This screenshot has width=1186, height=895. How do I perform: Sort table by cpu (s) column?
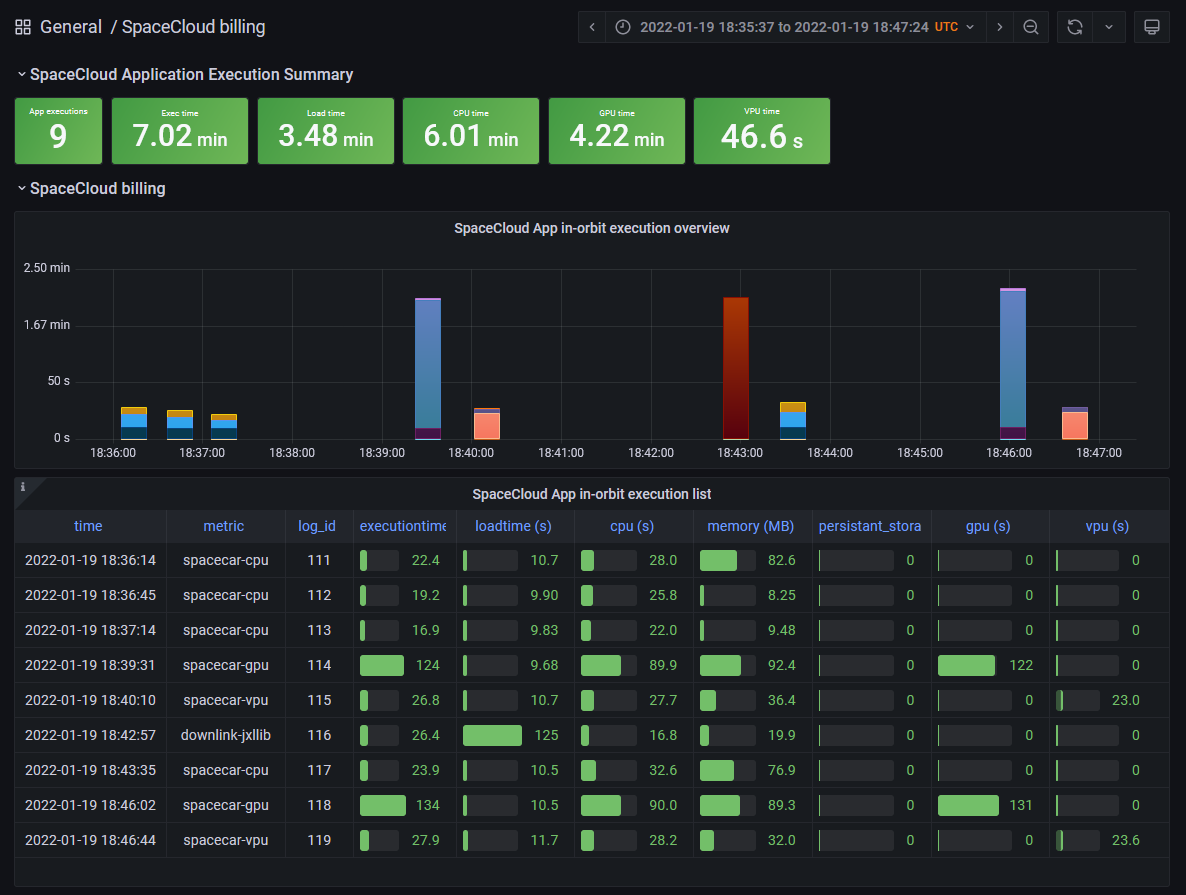click(x=632, y=526)
